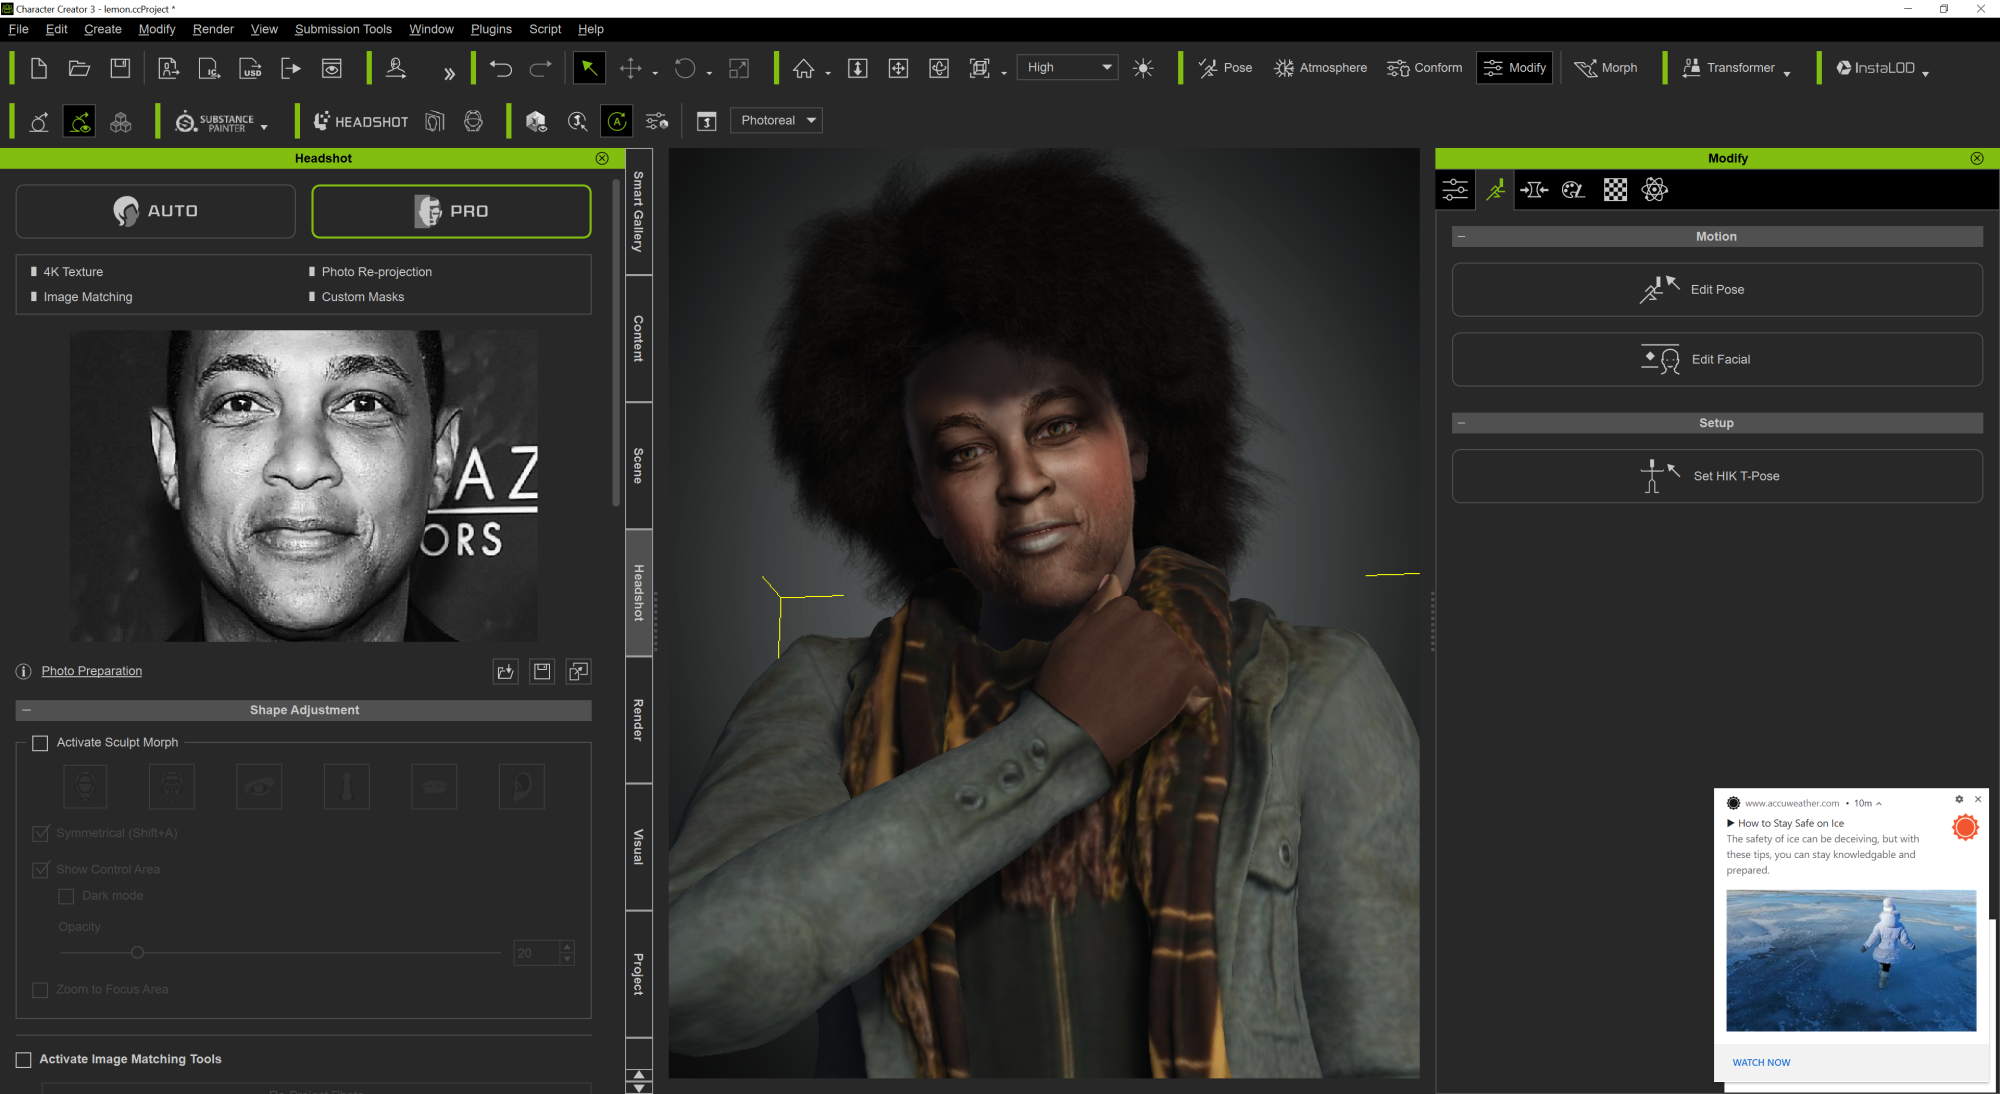Click the Open Project folder icon

(79, 68)
